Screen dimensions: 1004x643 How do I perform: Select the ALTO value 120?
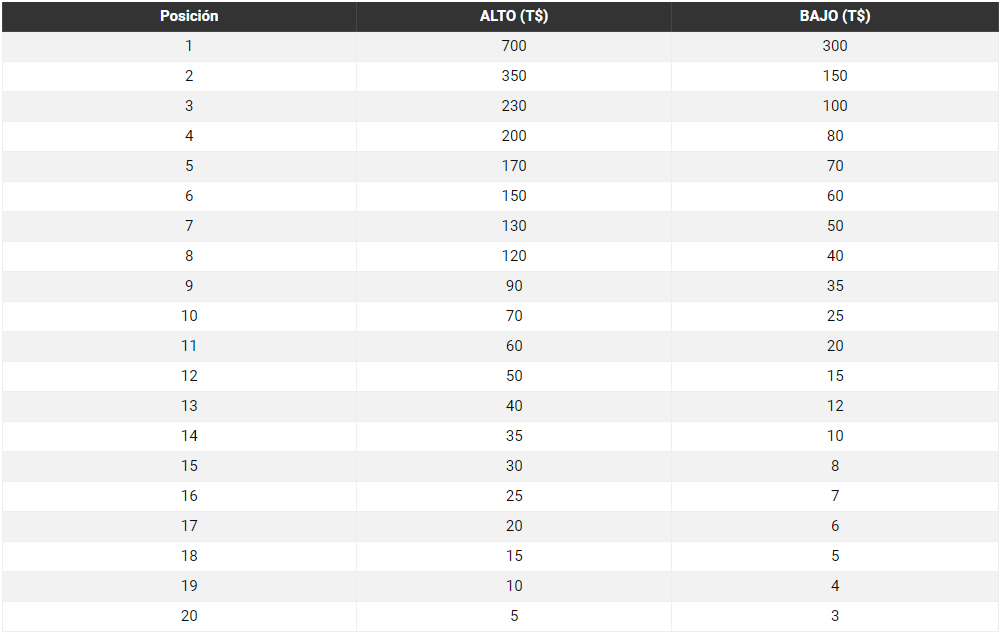[514, 256]
